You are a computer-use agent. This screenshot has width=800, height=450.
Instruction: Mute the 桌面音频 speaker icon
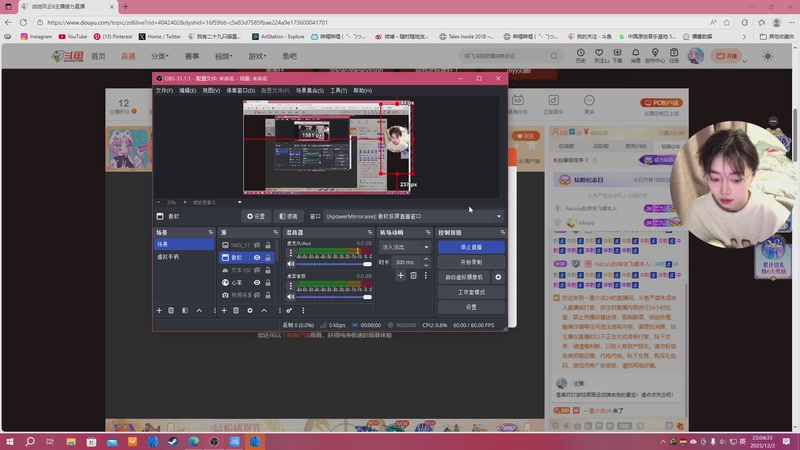tap(291, 296)
